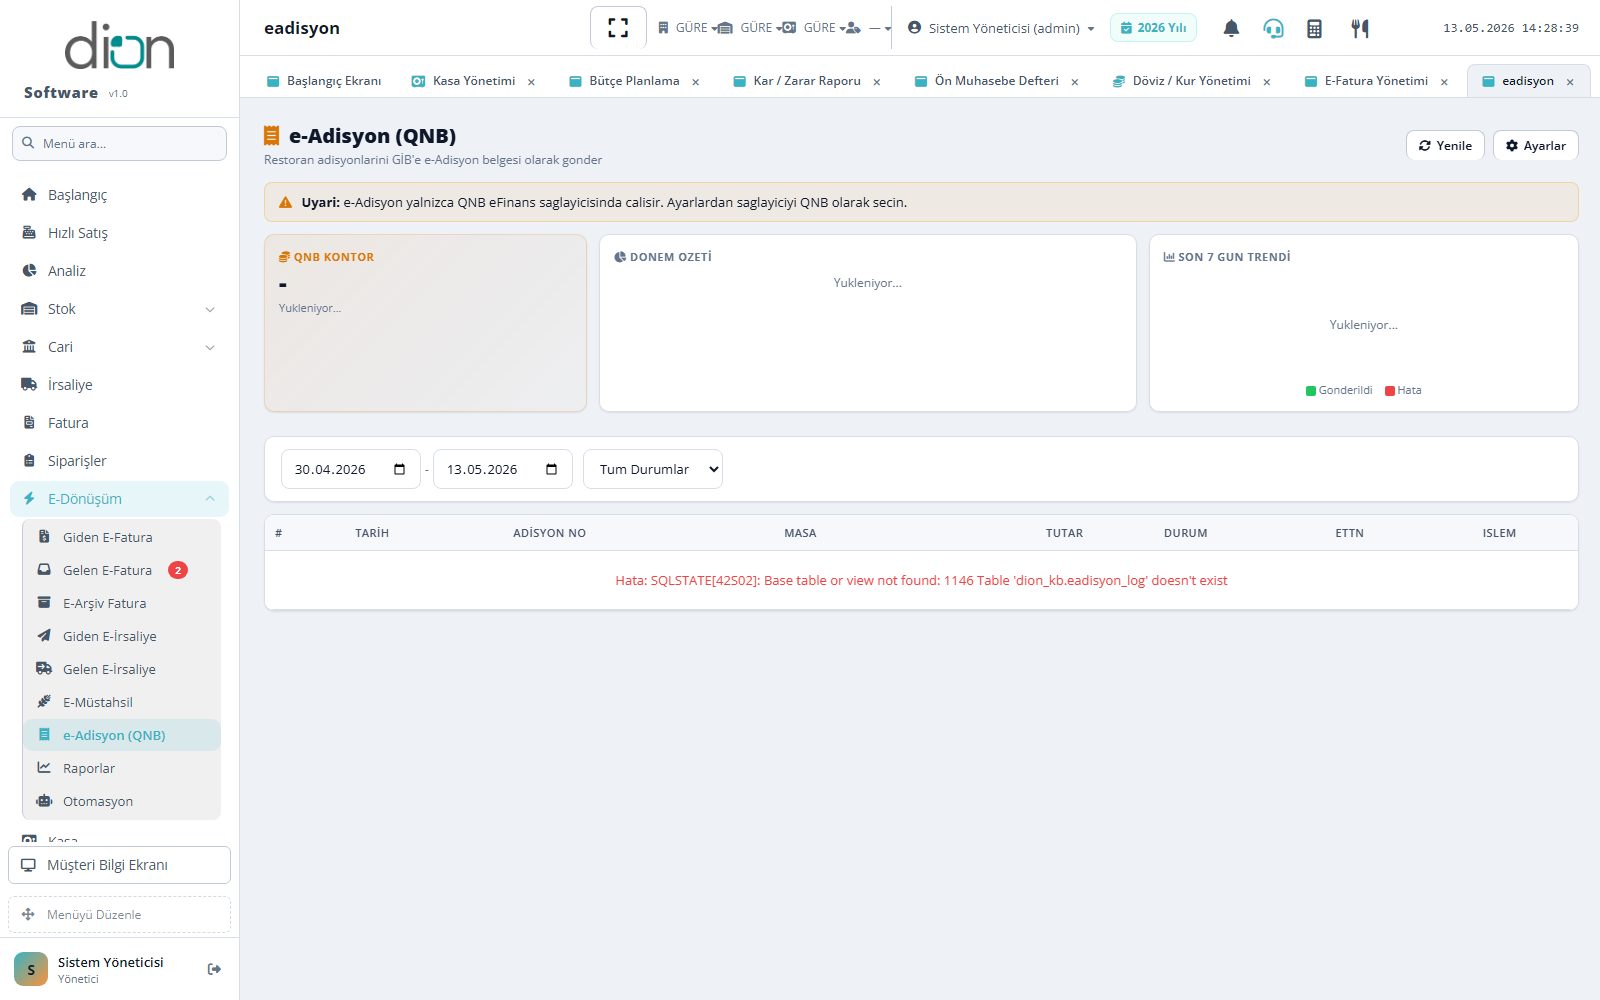Close the Döviz / Kur Yönetimi tab
This screenshot has height=1000, width=1600.
click(1266, 82)
